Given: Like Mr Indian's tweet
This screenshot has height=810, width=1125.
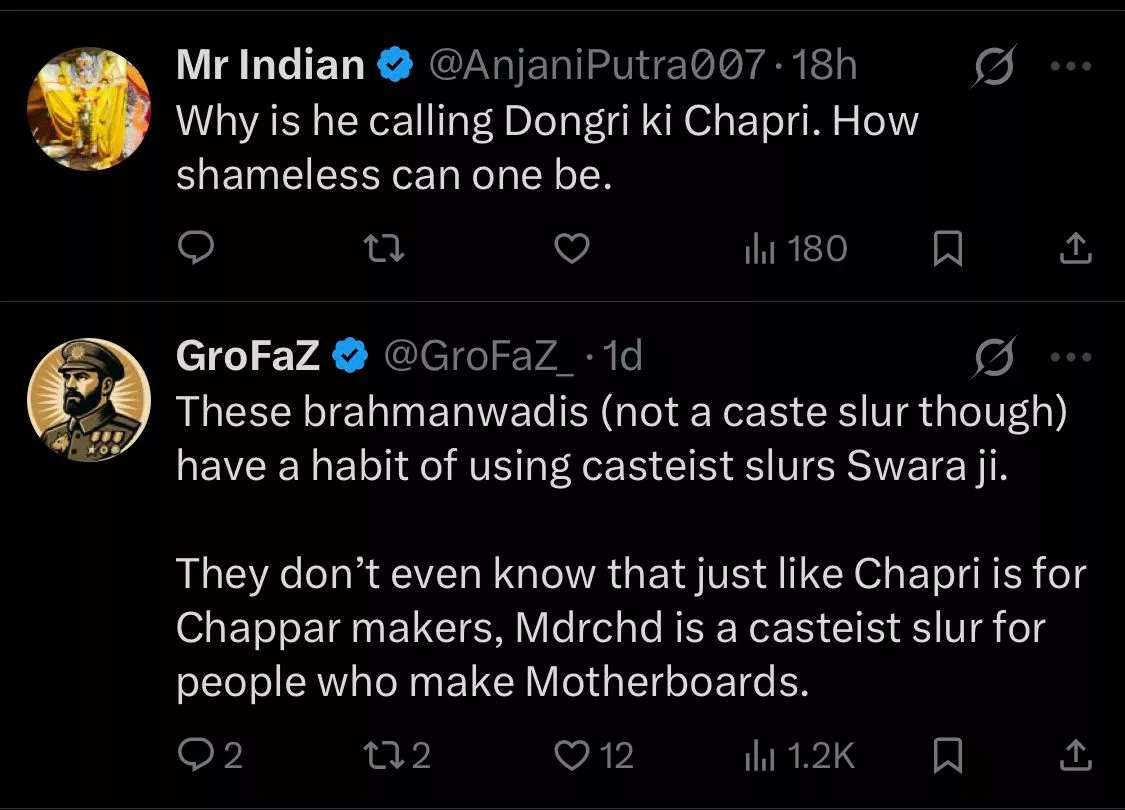Looking at the screenshot, I should pyautogui.click(x=571, y=248).
